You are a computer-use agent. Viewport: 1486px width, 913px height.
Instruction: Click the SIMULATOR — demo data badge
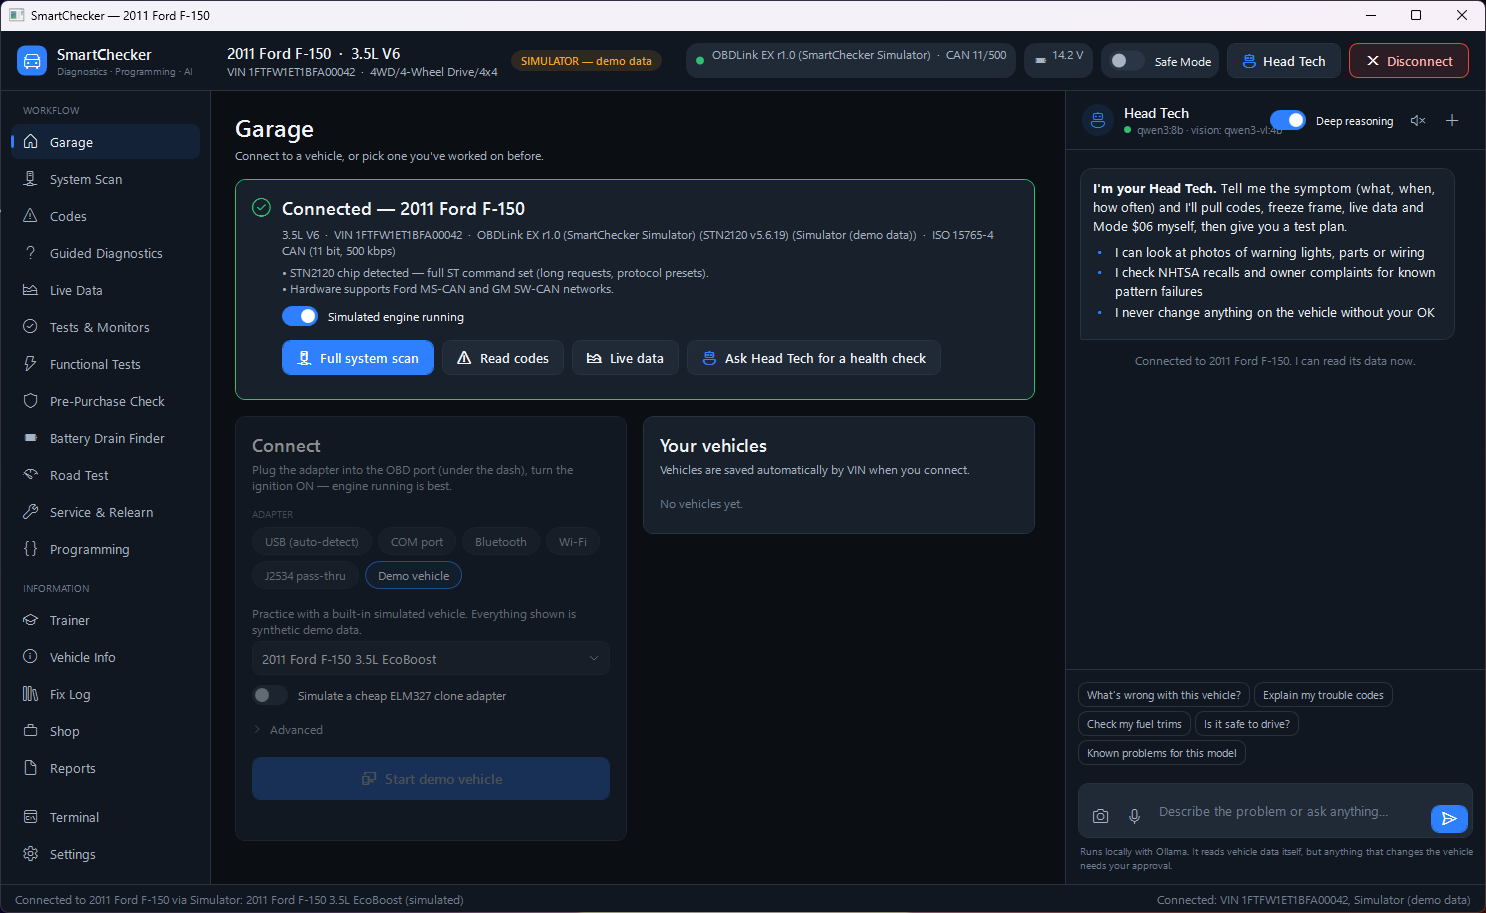coord(586,61)
